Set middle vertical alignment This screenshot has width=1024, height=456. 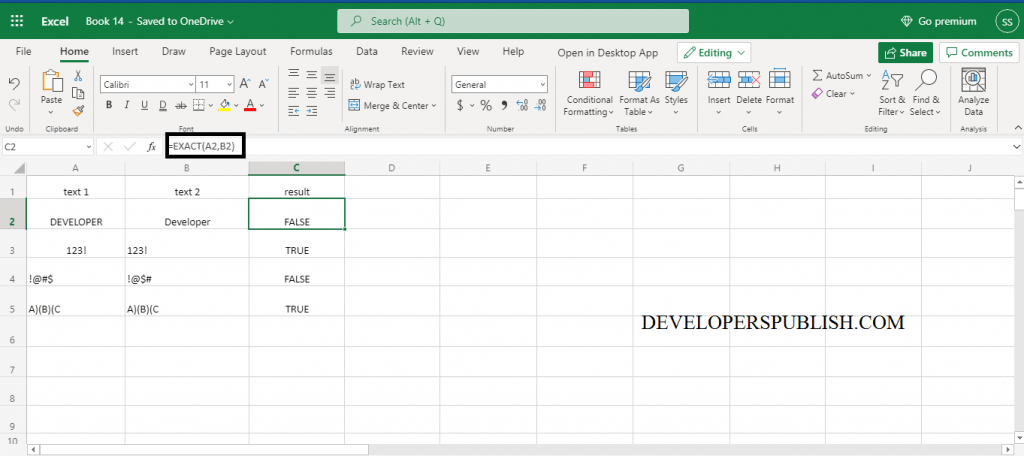coord(312,75)
